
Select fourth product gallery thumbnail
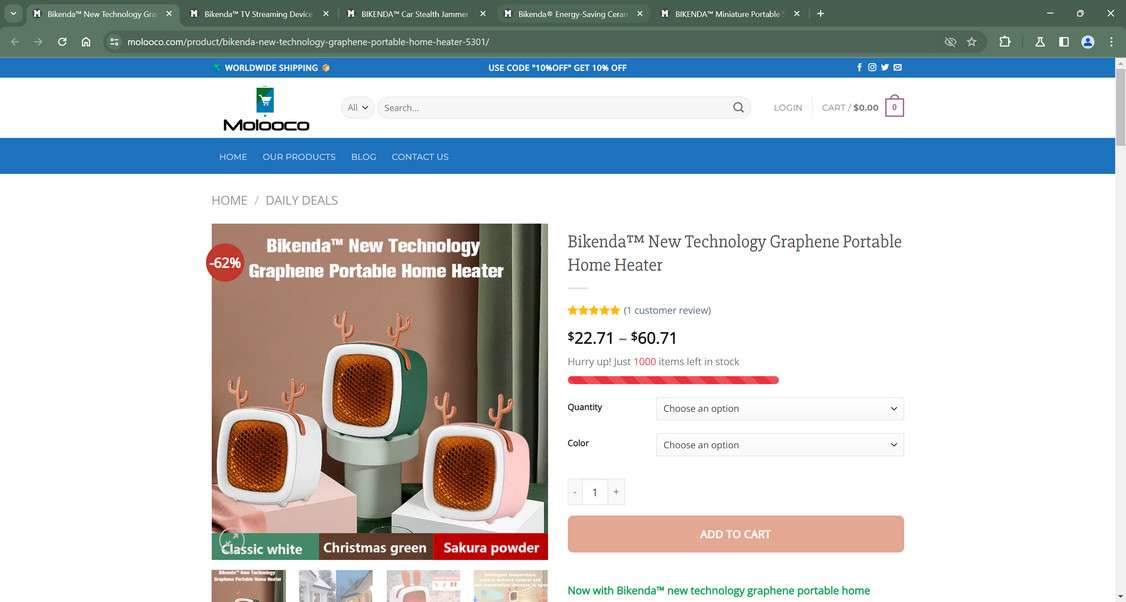(x=511, y=586)
